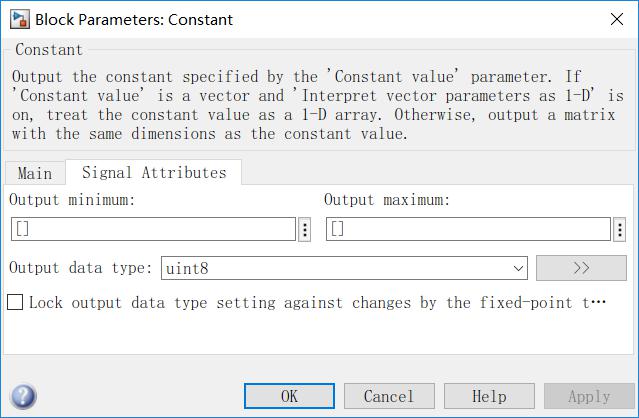This screenshot has height=418, width=639.
Task: Open the three-dot menu beside Output minimum
Action: (304, 229)
